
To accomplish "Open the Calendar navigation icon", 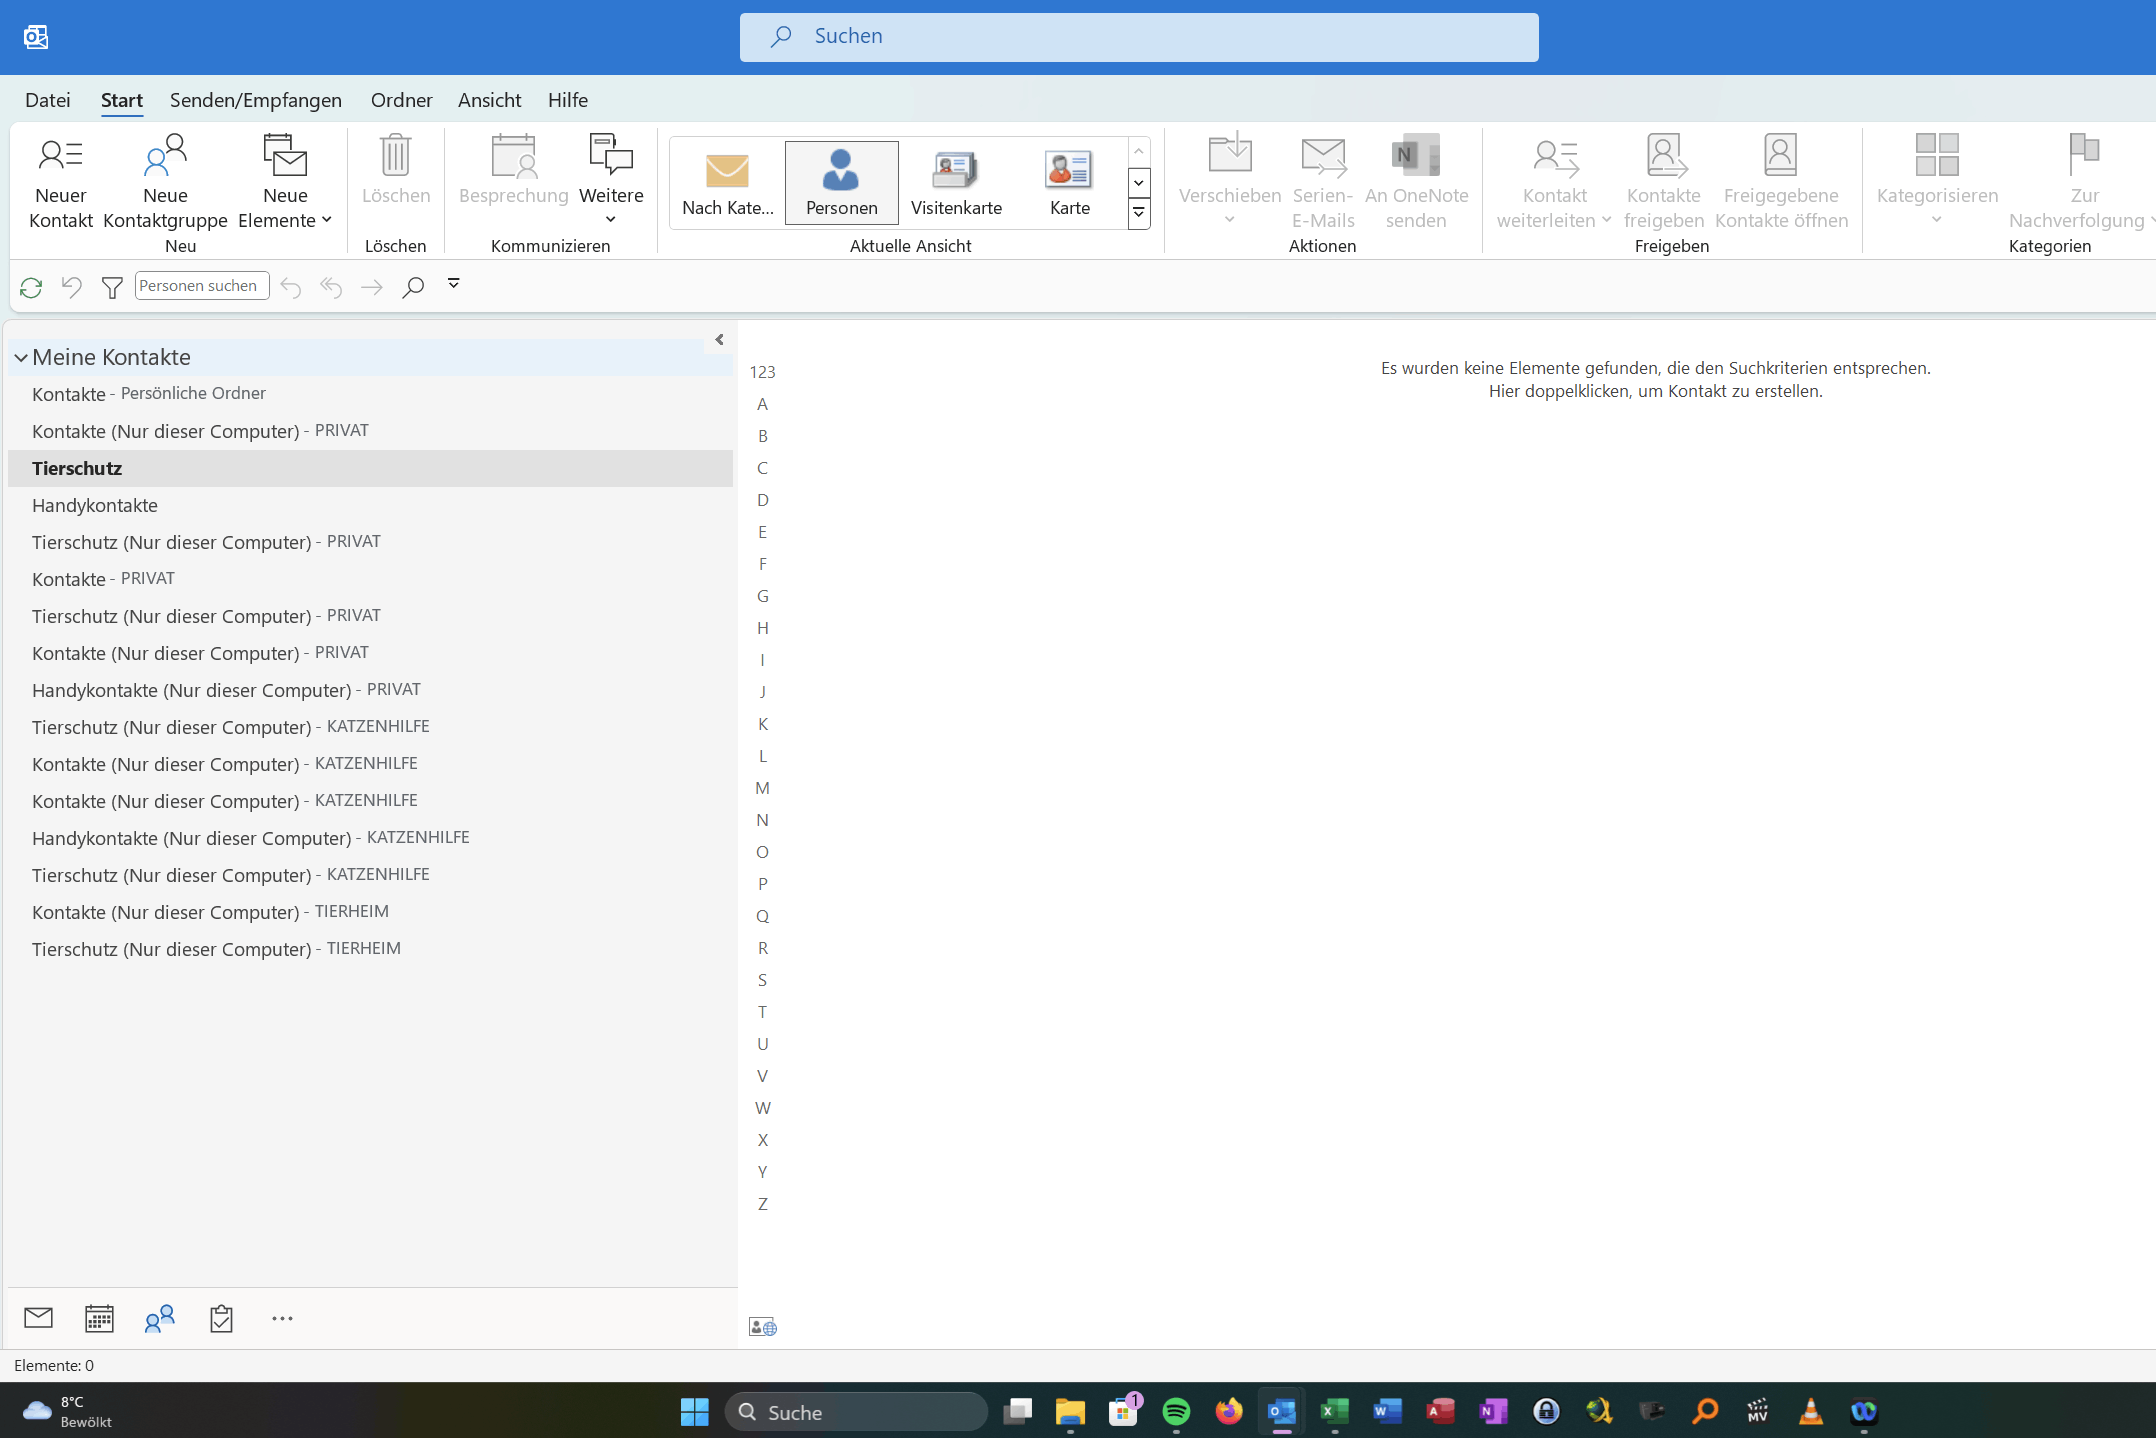I will point(99,1318).
